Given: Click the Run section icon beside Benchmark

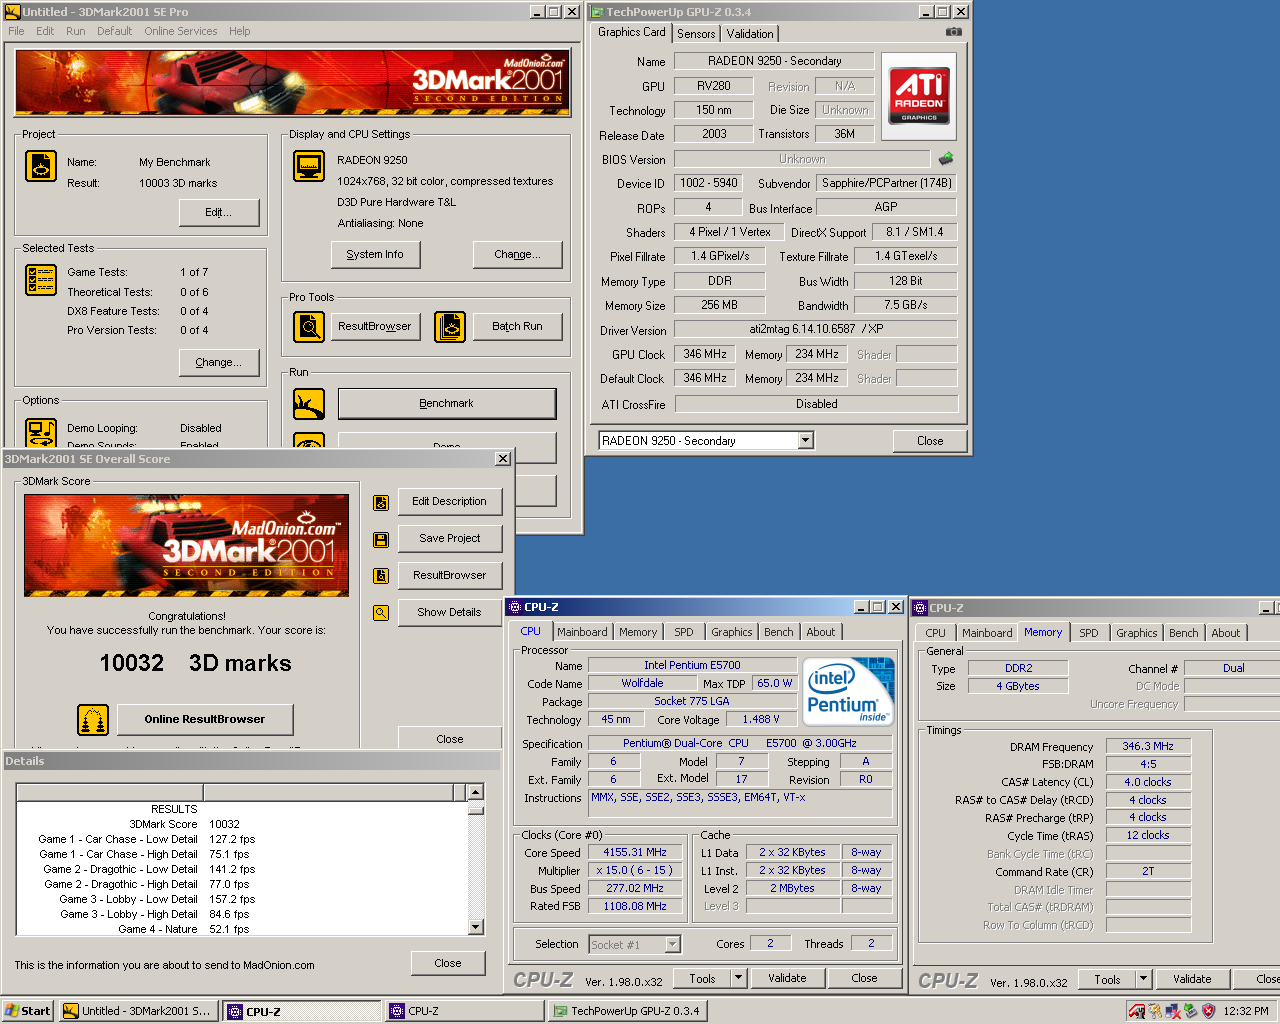Looking at the screenshot, I should point(309,404).
